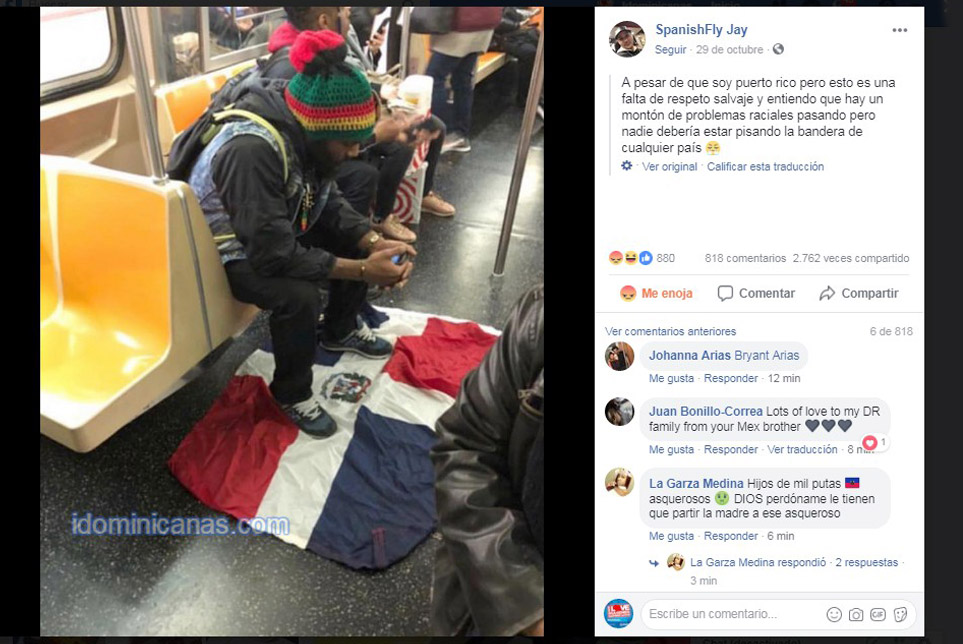Follow SpanishFly Jay with Seguir
The image size is (963, 644).
[670, 49]
